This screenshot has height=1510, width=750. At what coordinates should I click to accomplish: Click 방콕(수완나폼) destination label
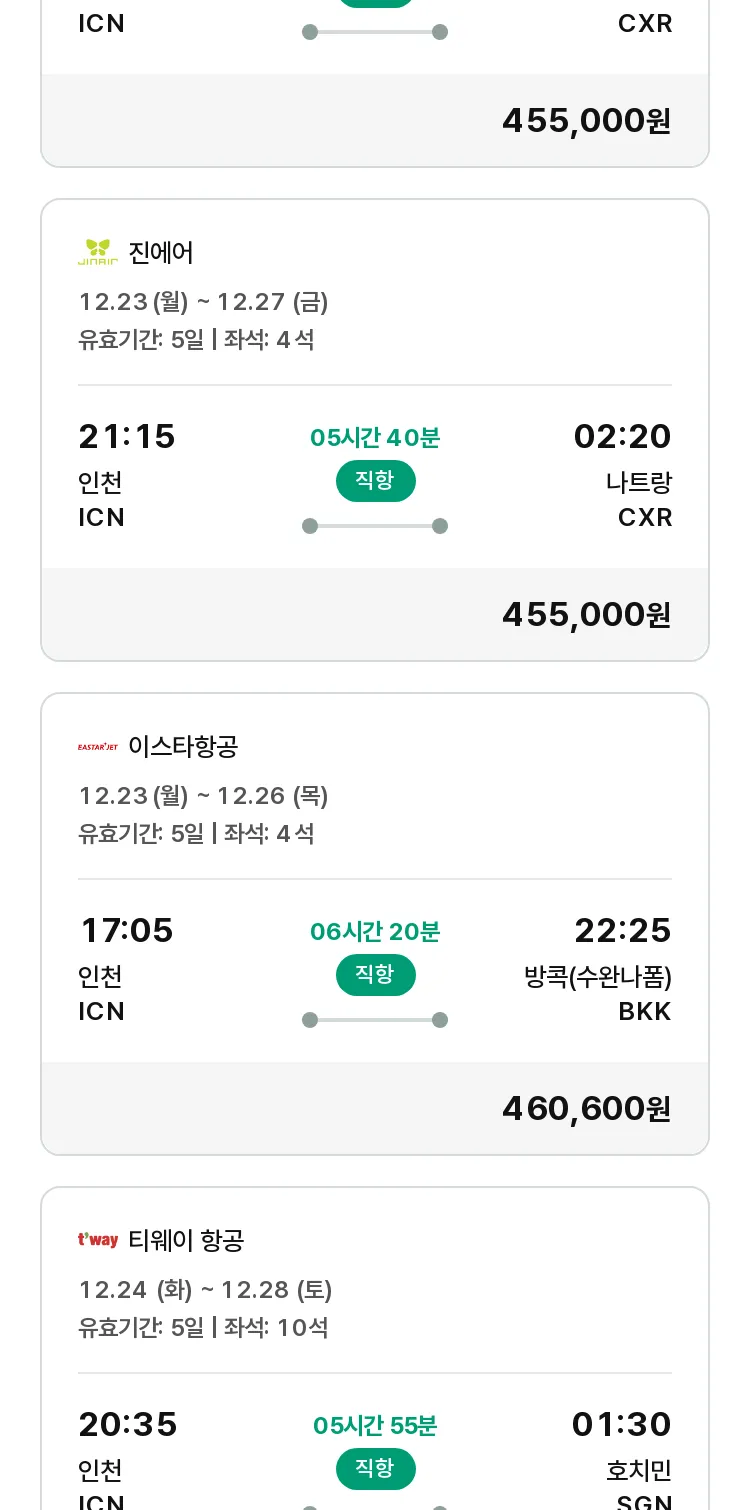(x=598, y=976)
